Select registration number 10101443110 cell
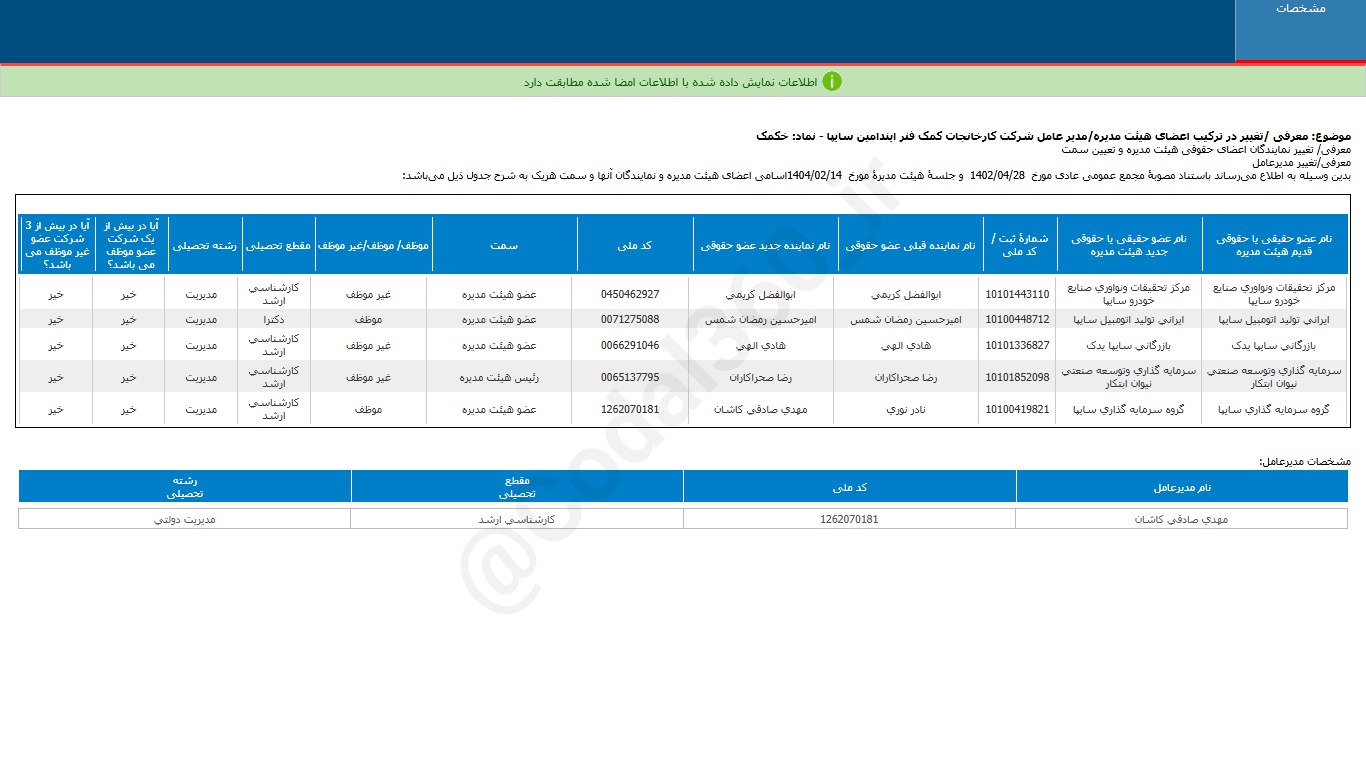This screenshot has width=1366, height=768. pyautogui.click(x=1017, y=295)
